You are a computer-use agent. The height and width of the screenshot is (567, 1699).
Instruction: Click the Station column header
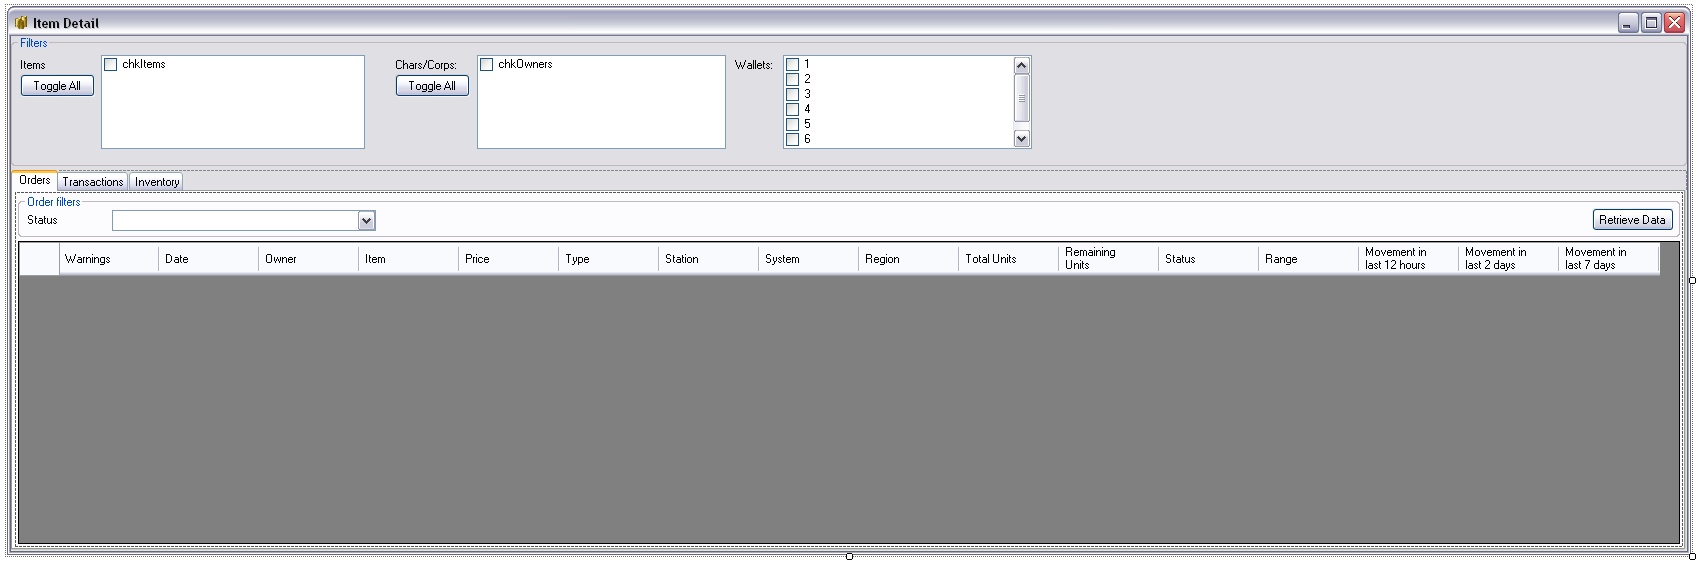[709, 259]
